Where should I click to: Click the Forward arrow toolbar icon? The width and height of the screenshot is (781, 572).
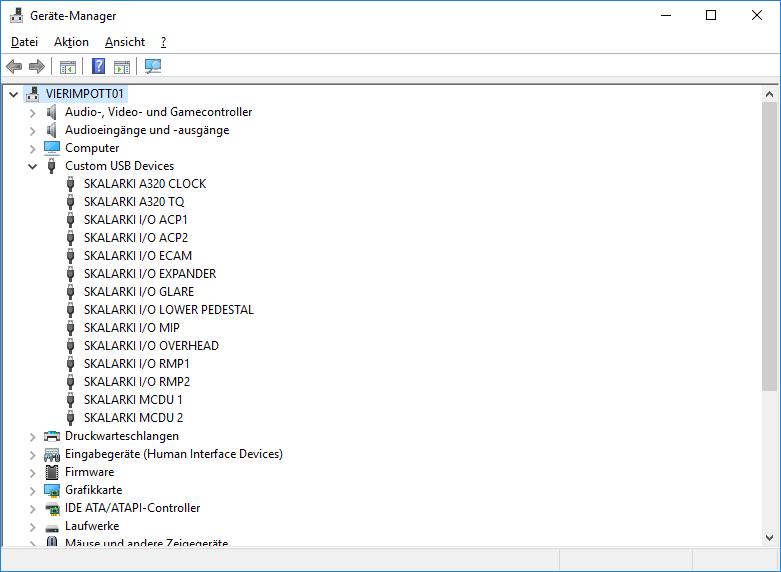[x=37, y=66]
